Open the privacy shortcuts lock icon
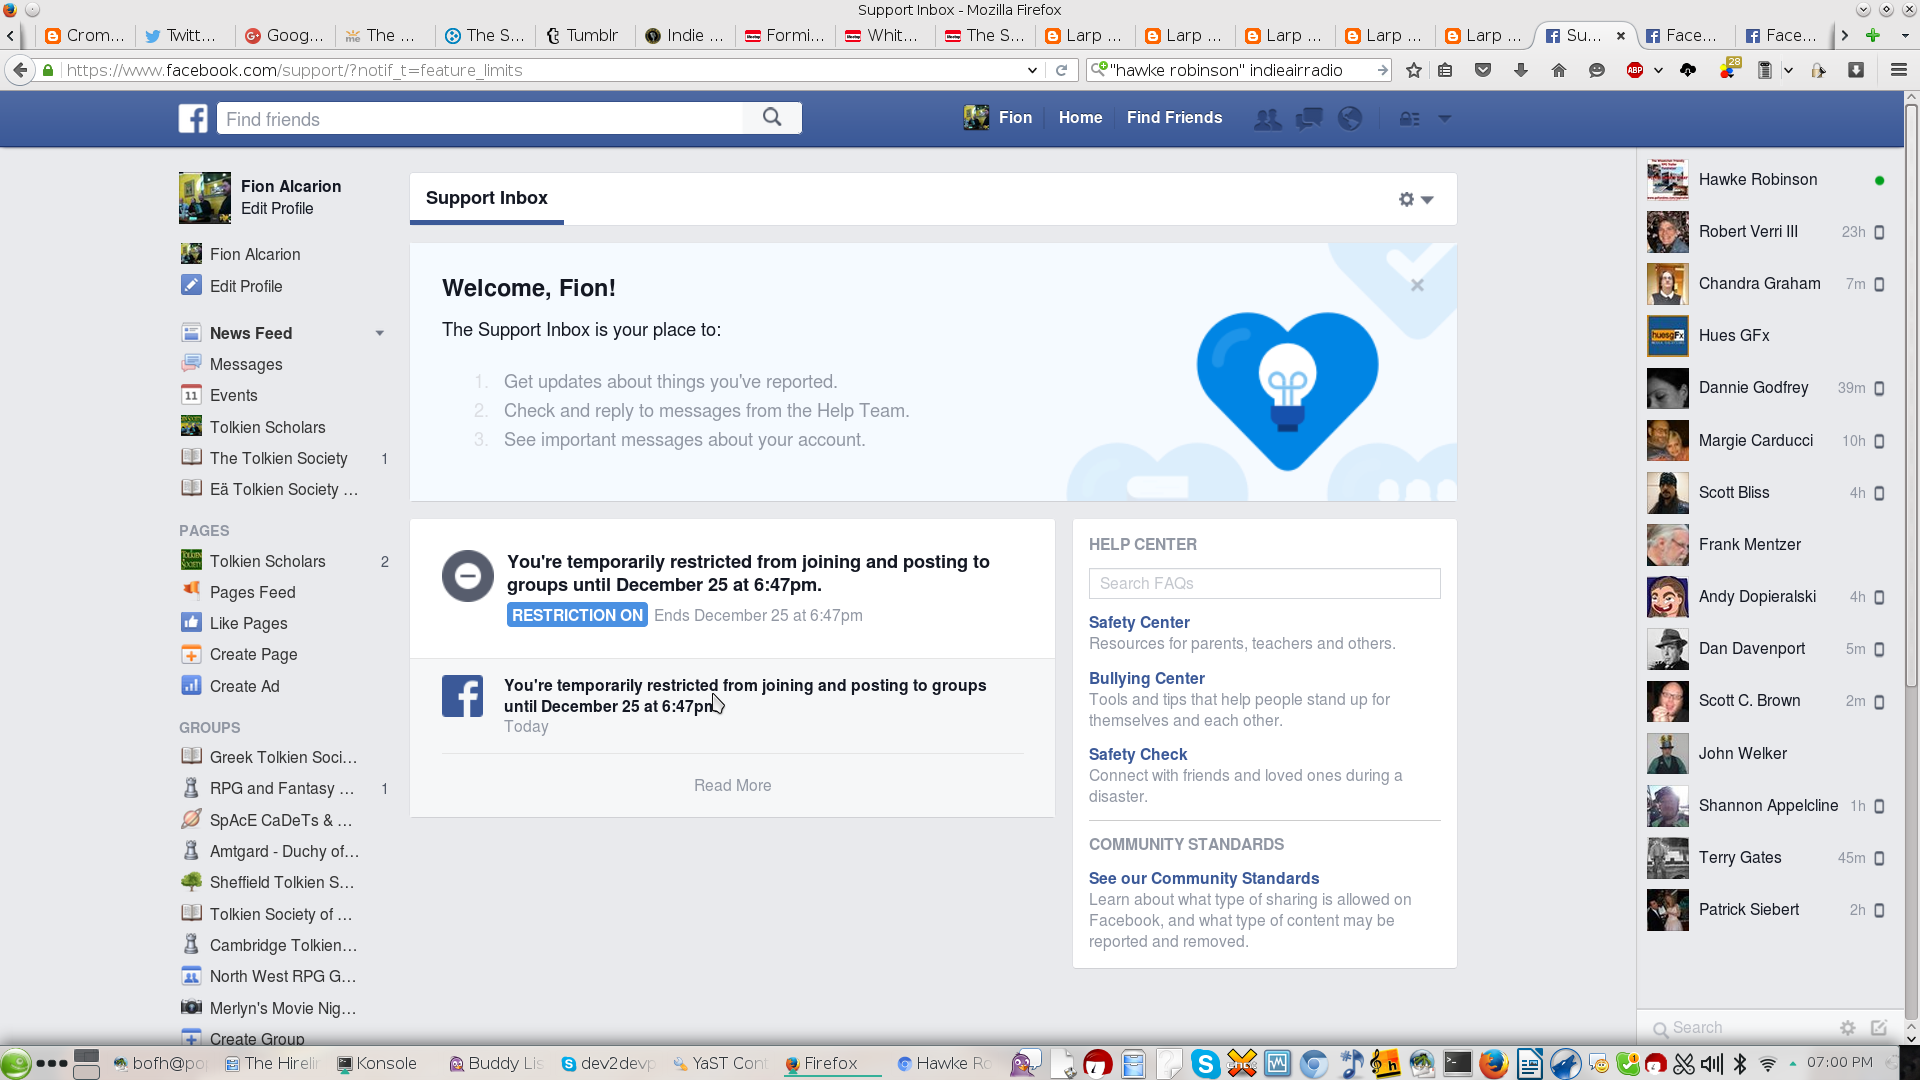Image resolution: width=1920 pixels, height=1080 pixels. tap(1409, 119)
